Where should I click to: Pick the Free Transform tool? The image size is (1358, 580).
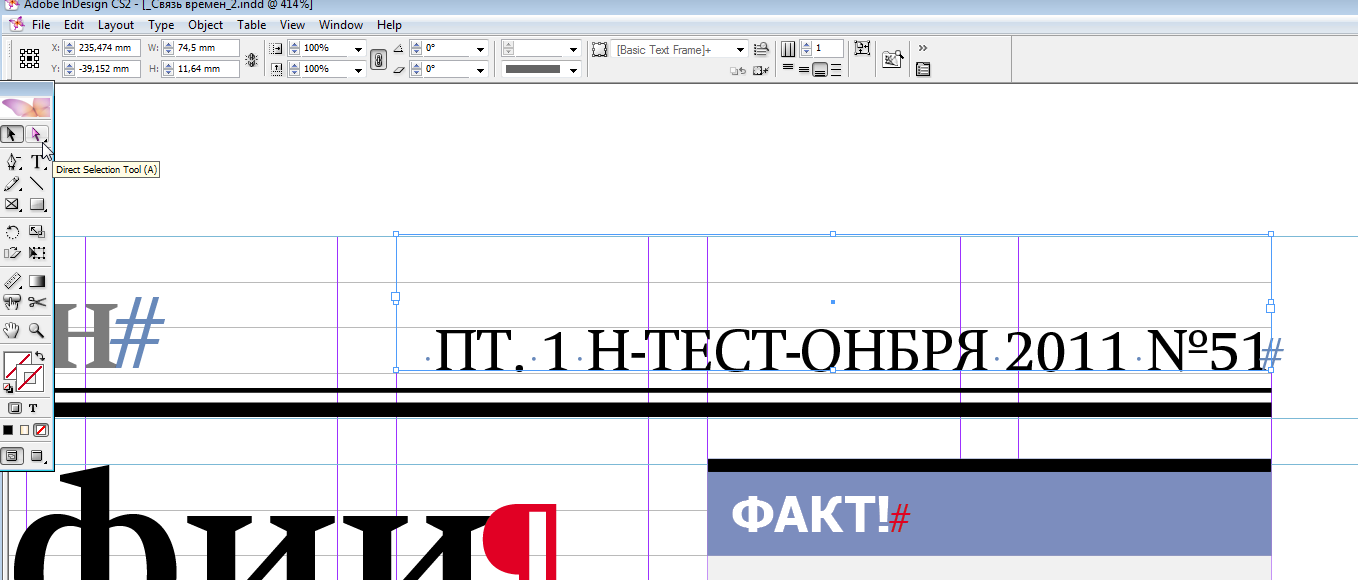[37, 253]
